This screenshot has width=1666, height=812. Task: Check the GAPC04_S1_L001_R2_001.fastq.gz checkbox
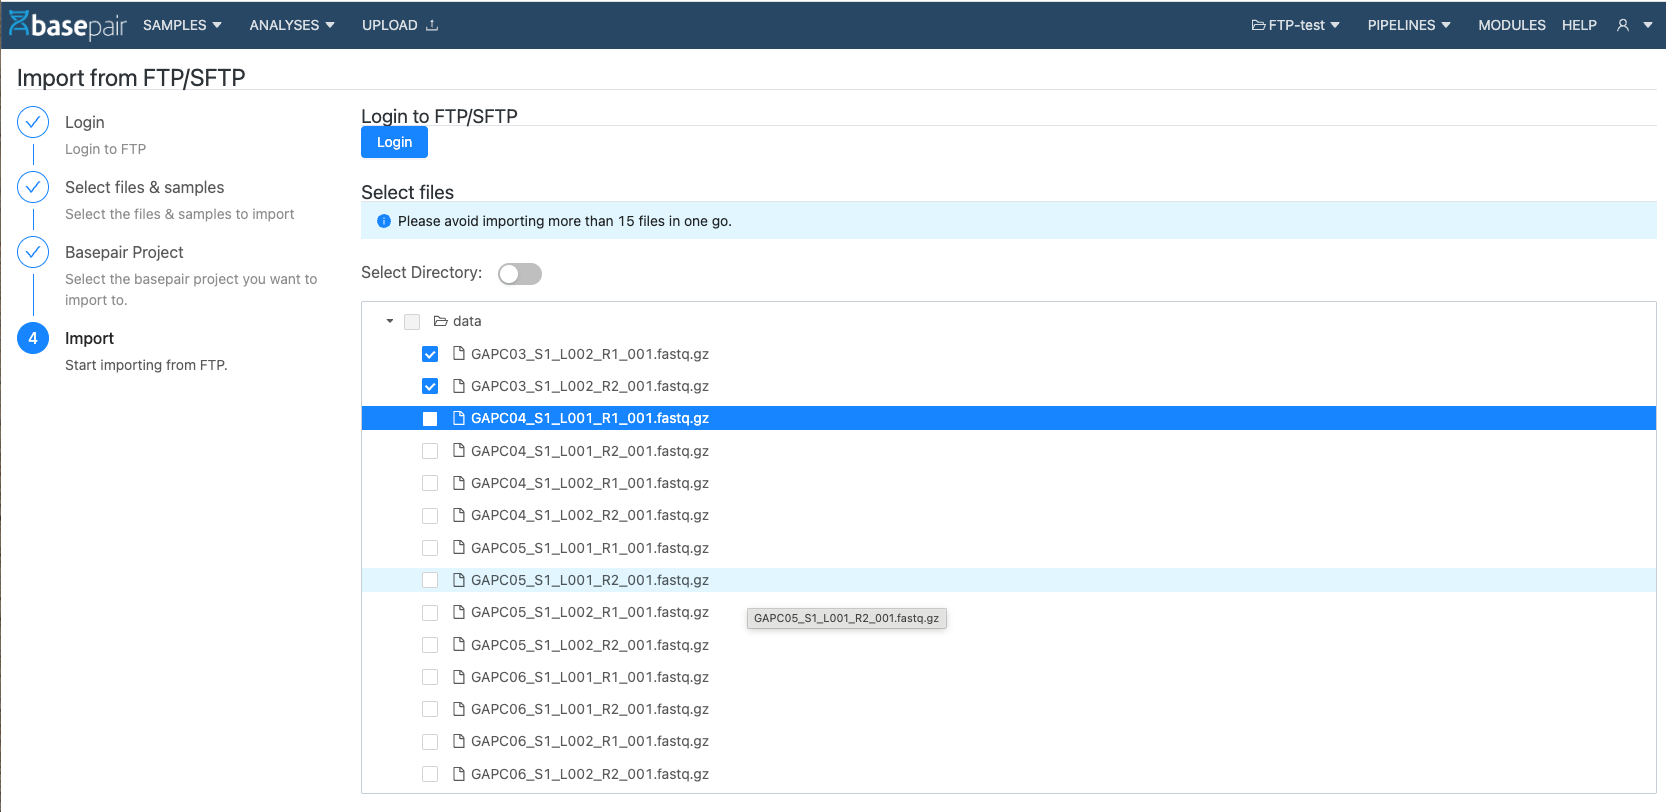pos(430,451)
